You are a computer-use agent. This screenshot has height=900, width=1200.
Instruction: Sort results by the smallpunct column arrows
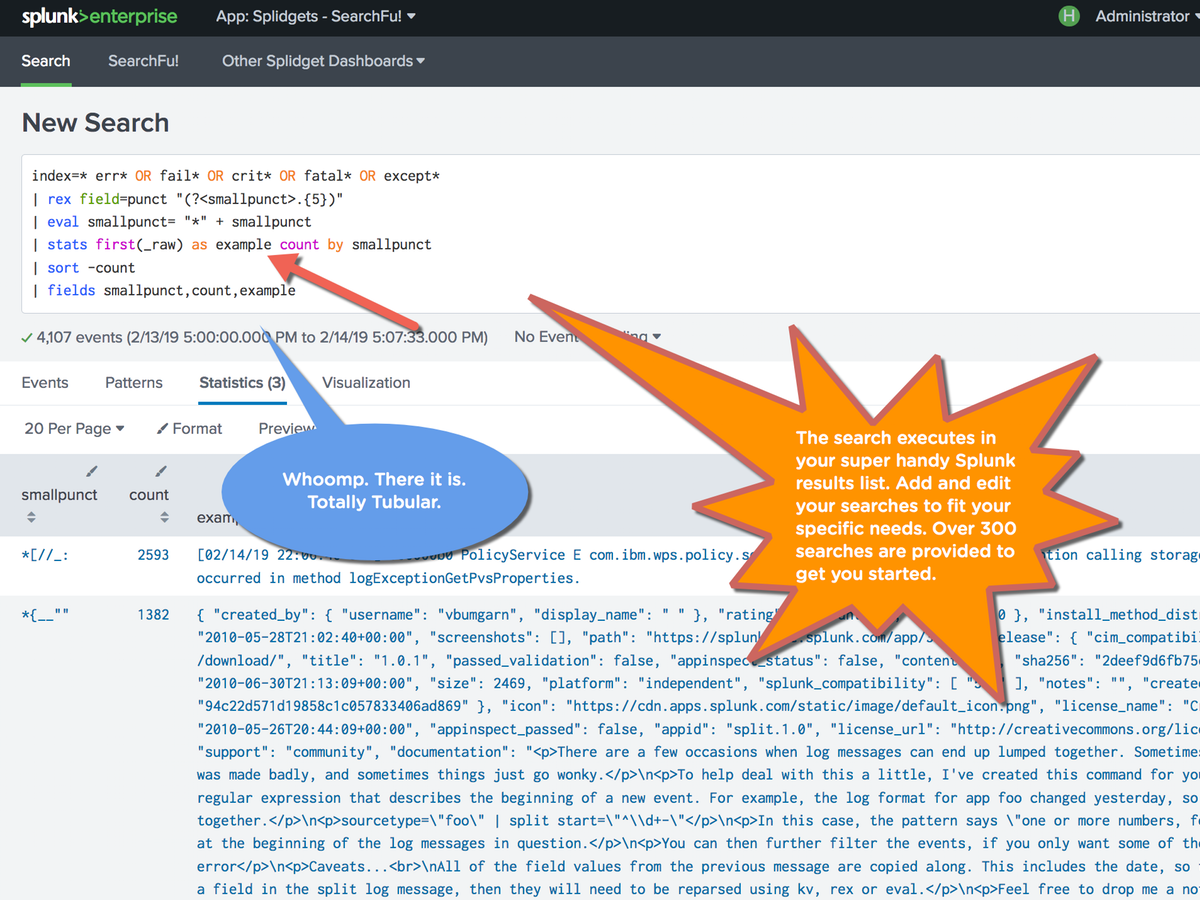31,517
